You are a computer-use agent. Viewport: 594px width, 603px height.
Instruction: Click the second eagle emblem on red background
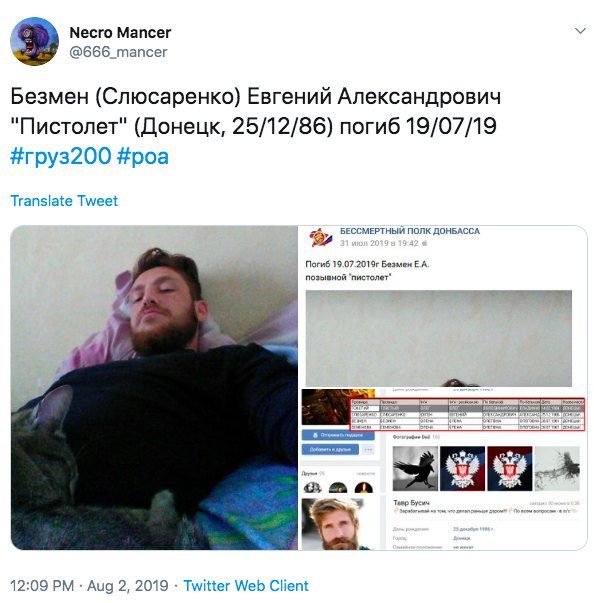(510, 468)
